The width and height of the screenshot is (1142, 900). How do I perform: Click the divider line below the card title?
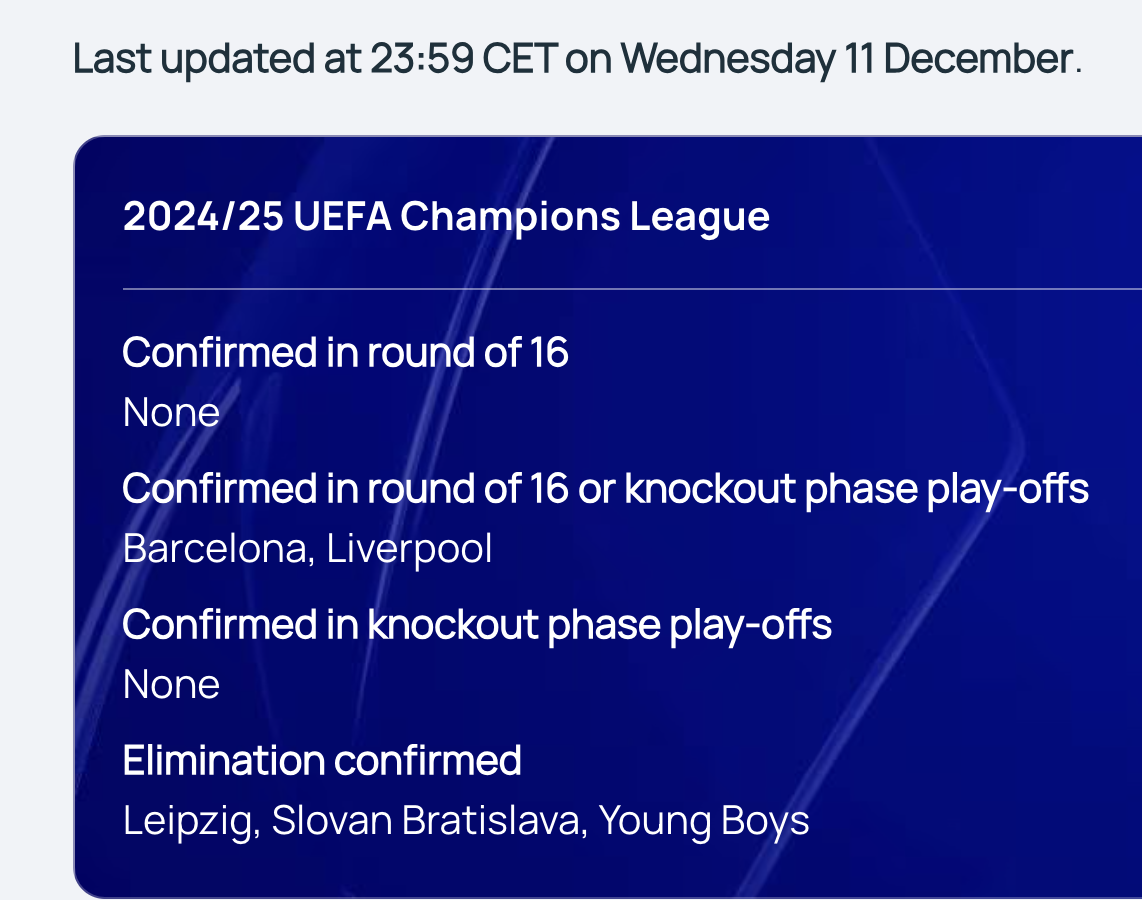point(632,289)
